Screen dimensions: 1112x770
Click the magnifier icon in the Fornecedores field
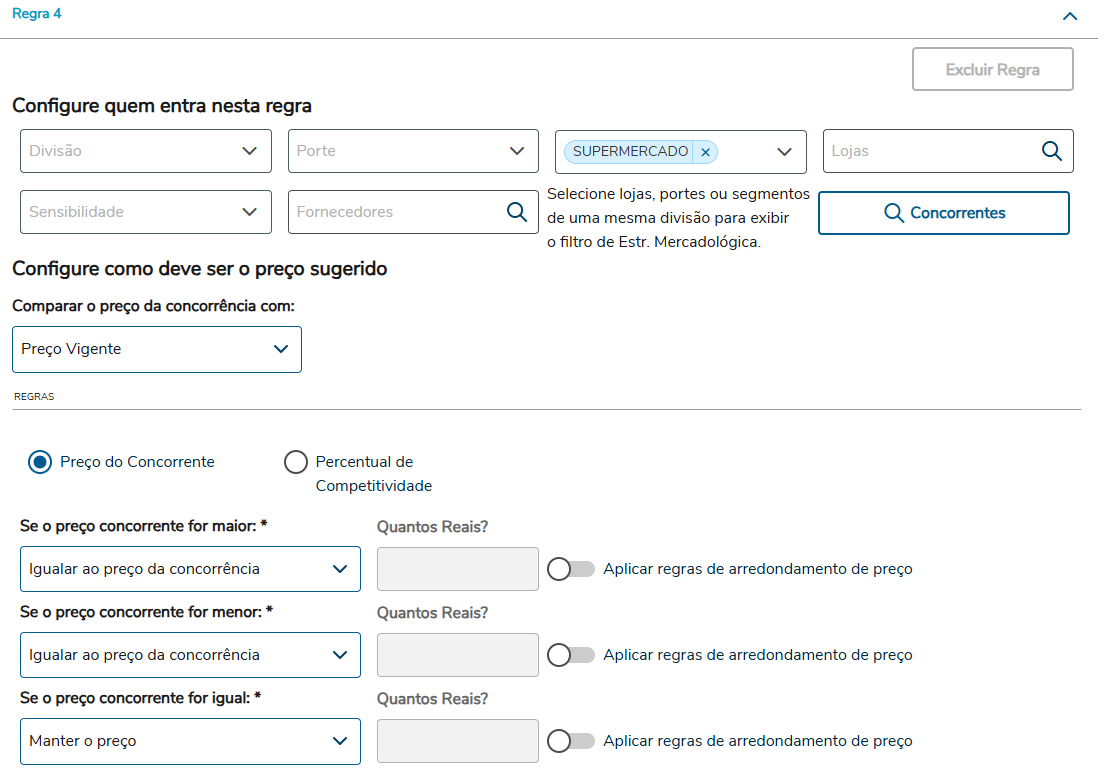[516, 212]
